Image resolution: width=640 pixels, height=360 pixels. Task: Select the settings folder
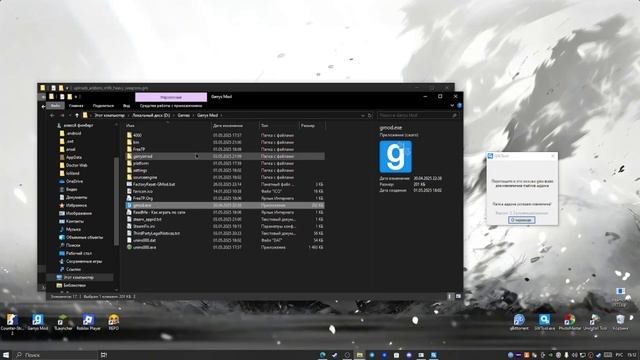[x=225, y=170]
